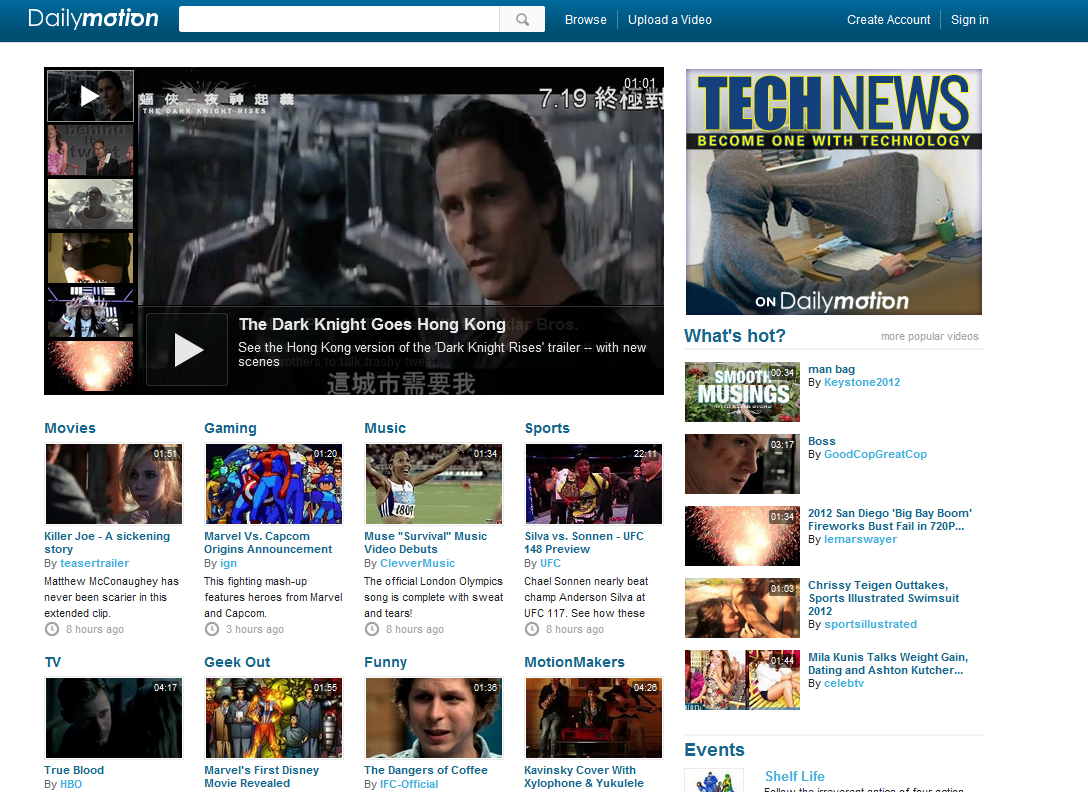Select the fireworks thumbnail in featured strip
The width and height of the screenshot is (1088, 792).
(x=90, y=365)
